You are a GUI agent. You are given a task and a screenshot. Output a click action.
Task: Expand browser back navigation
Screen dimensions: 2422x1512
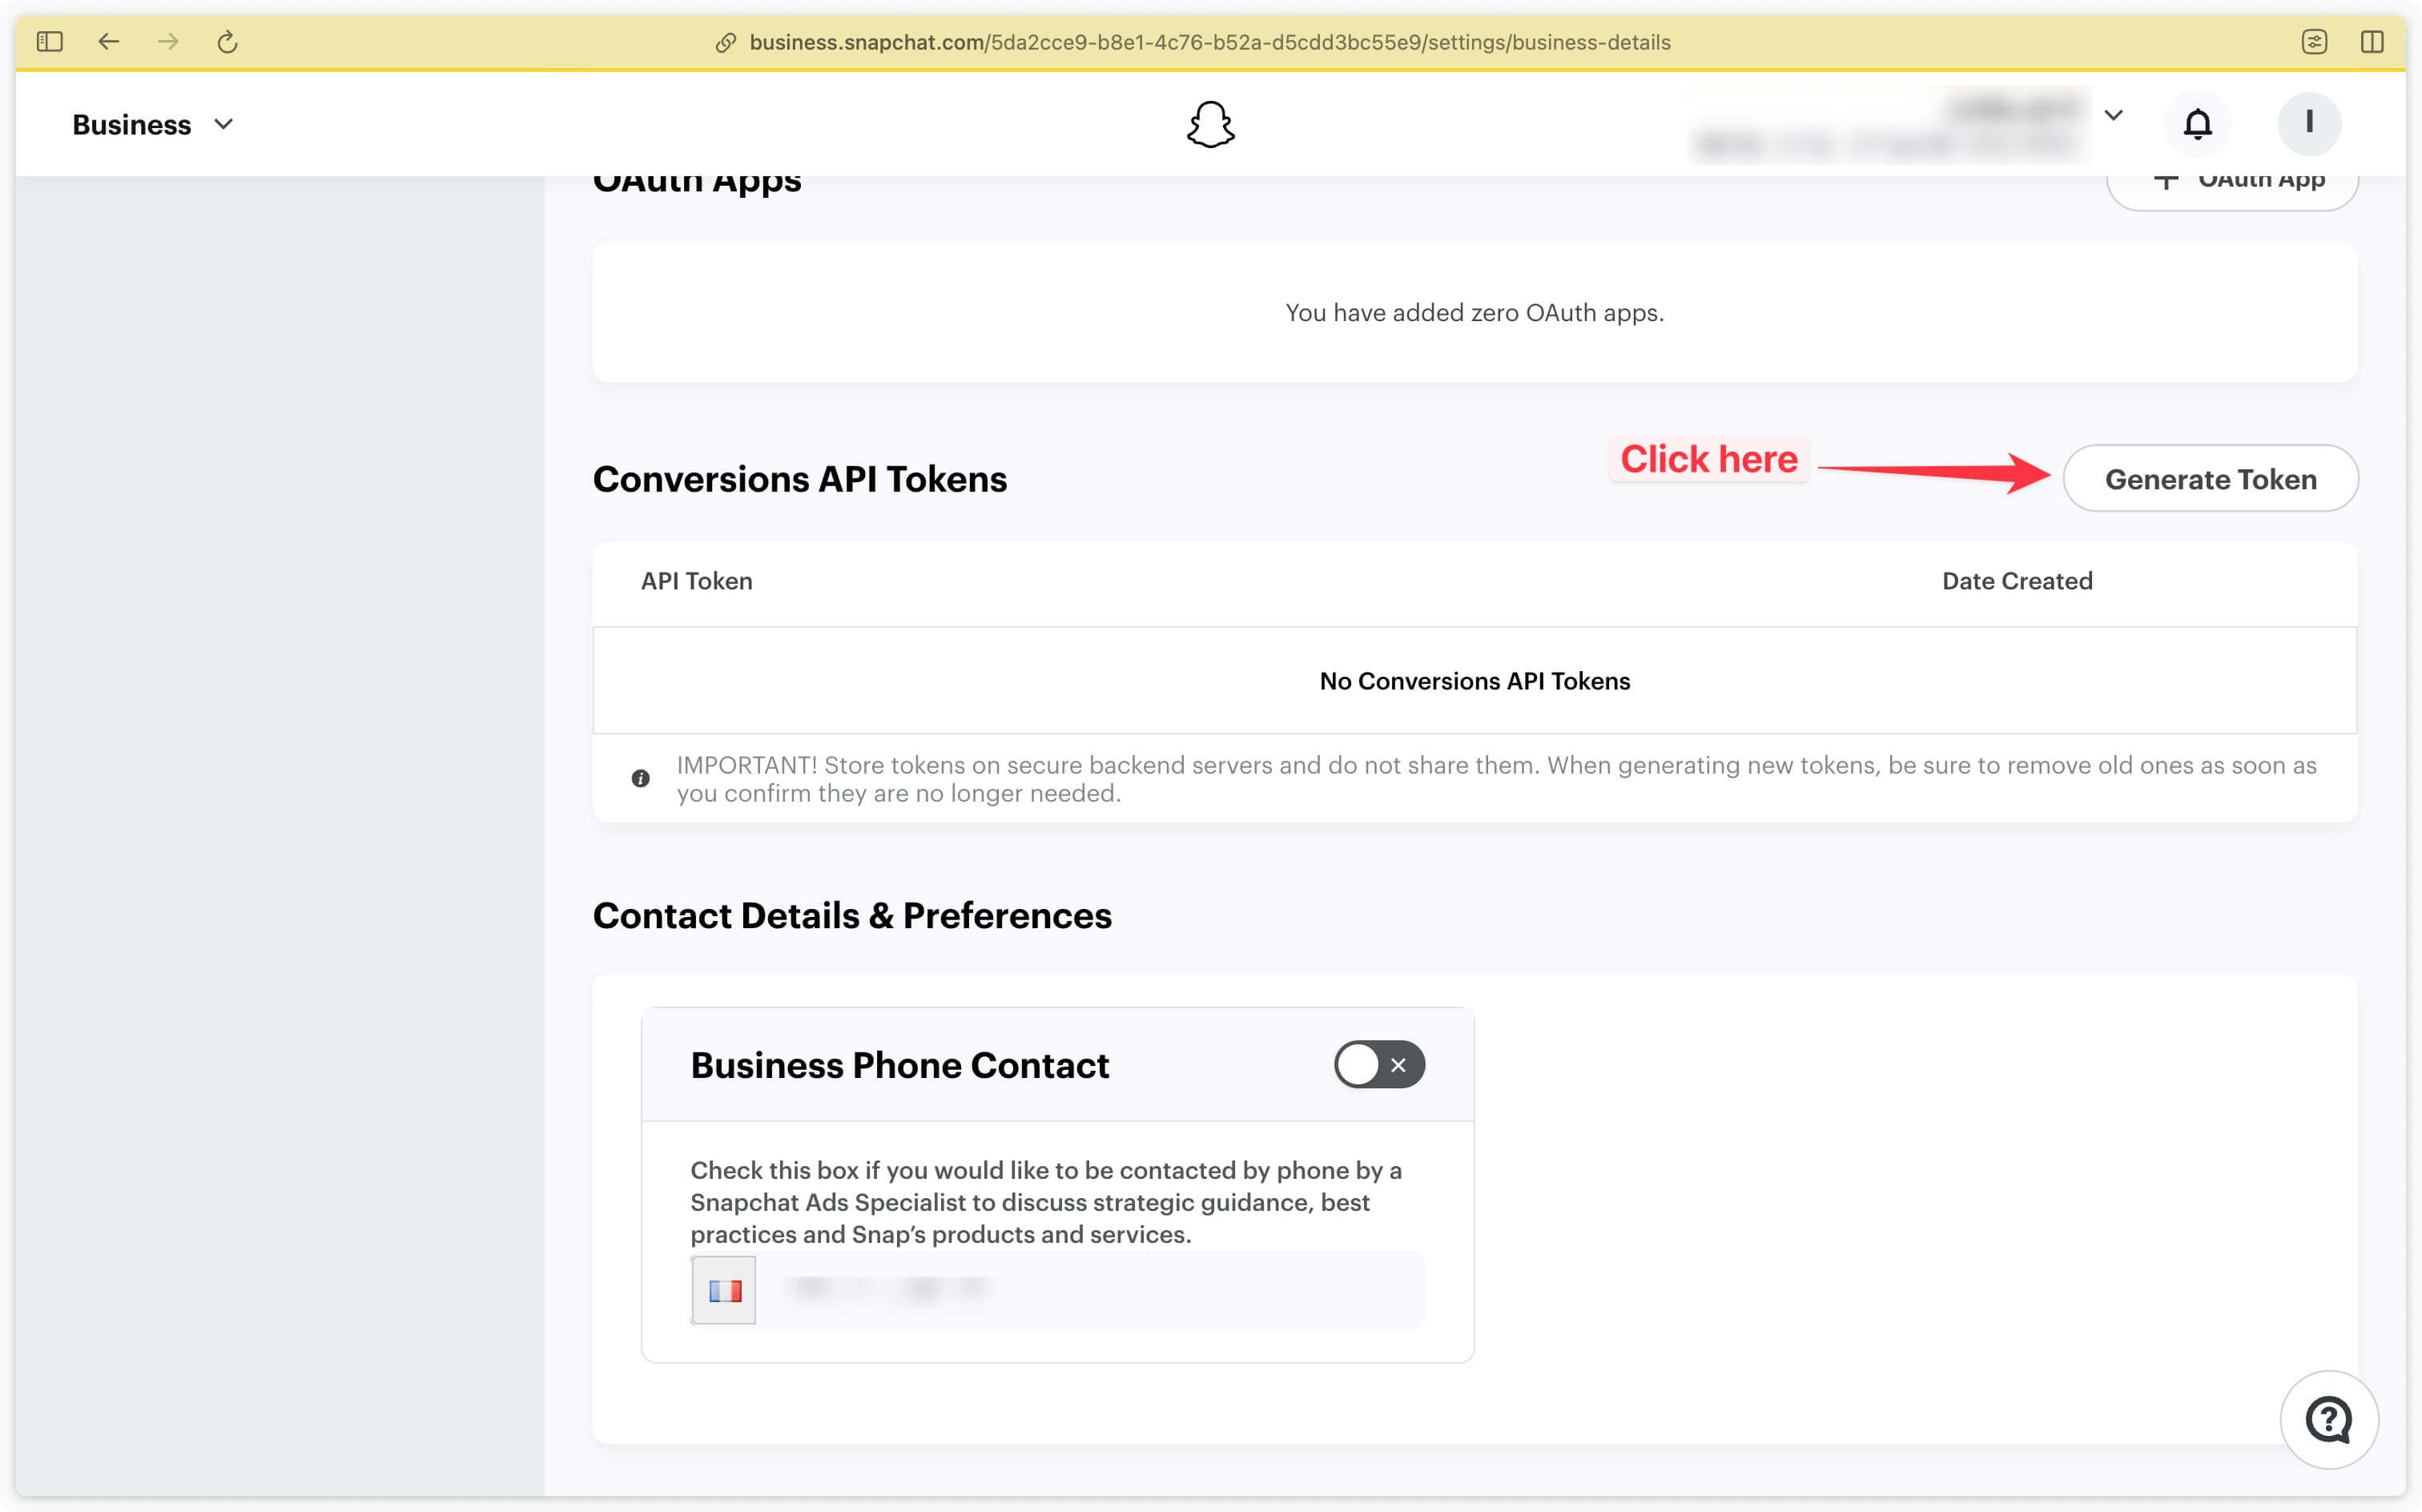[108, 40]
